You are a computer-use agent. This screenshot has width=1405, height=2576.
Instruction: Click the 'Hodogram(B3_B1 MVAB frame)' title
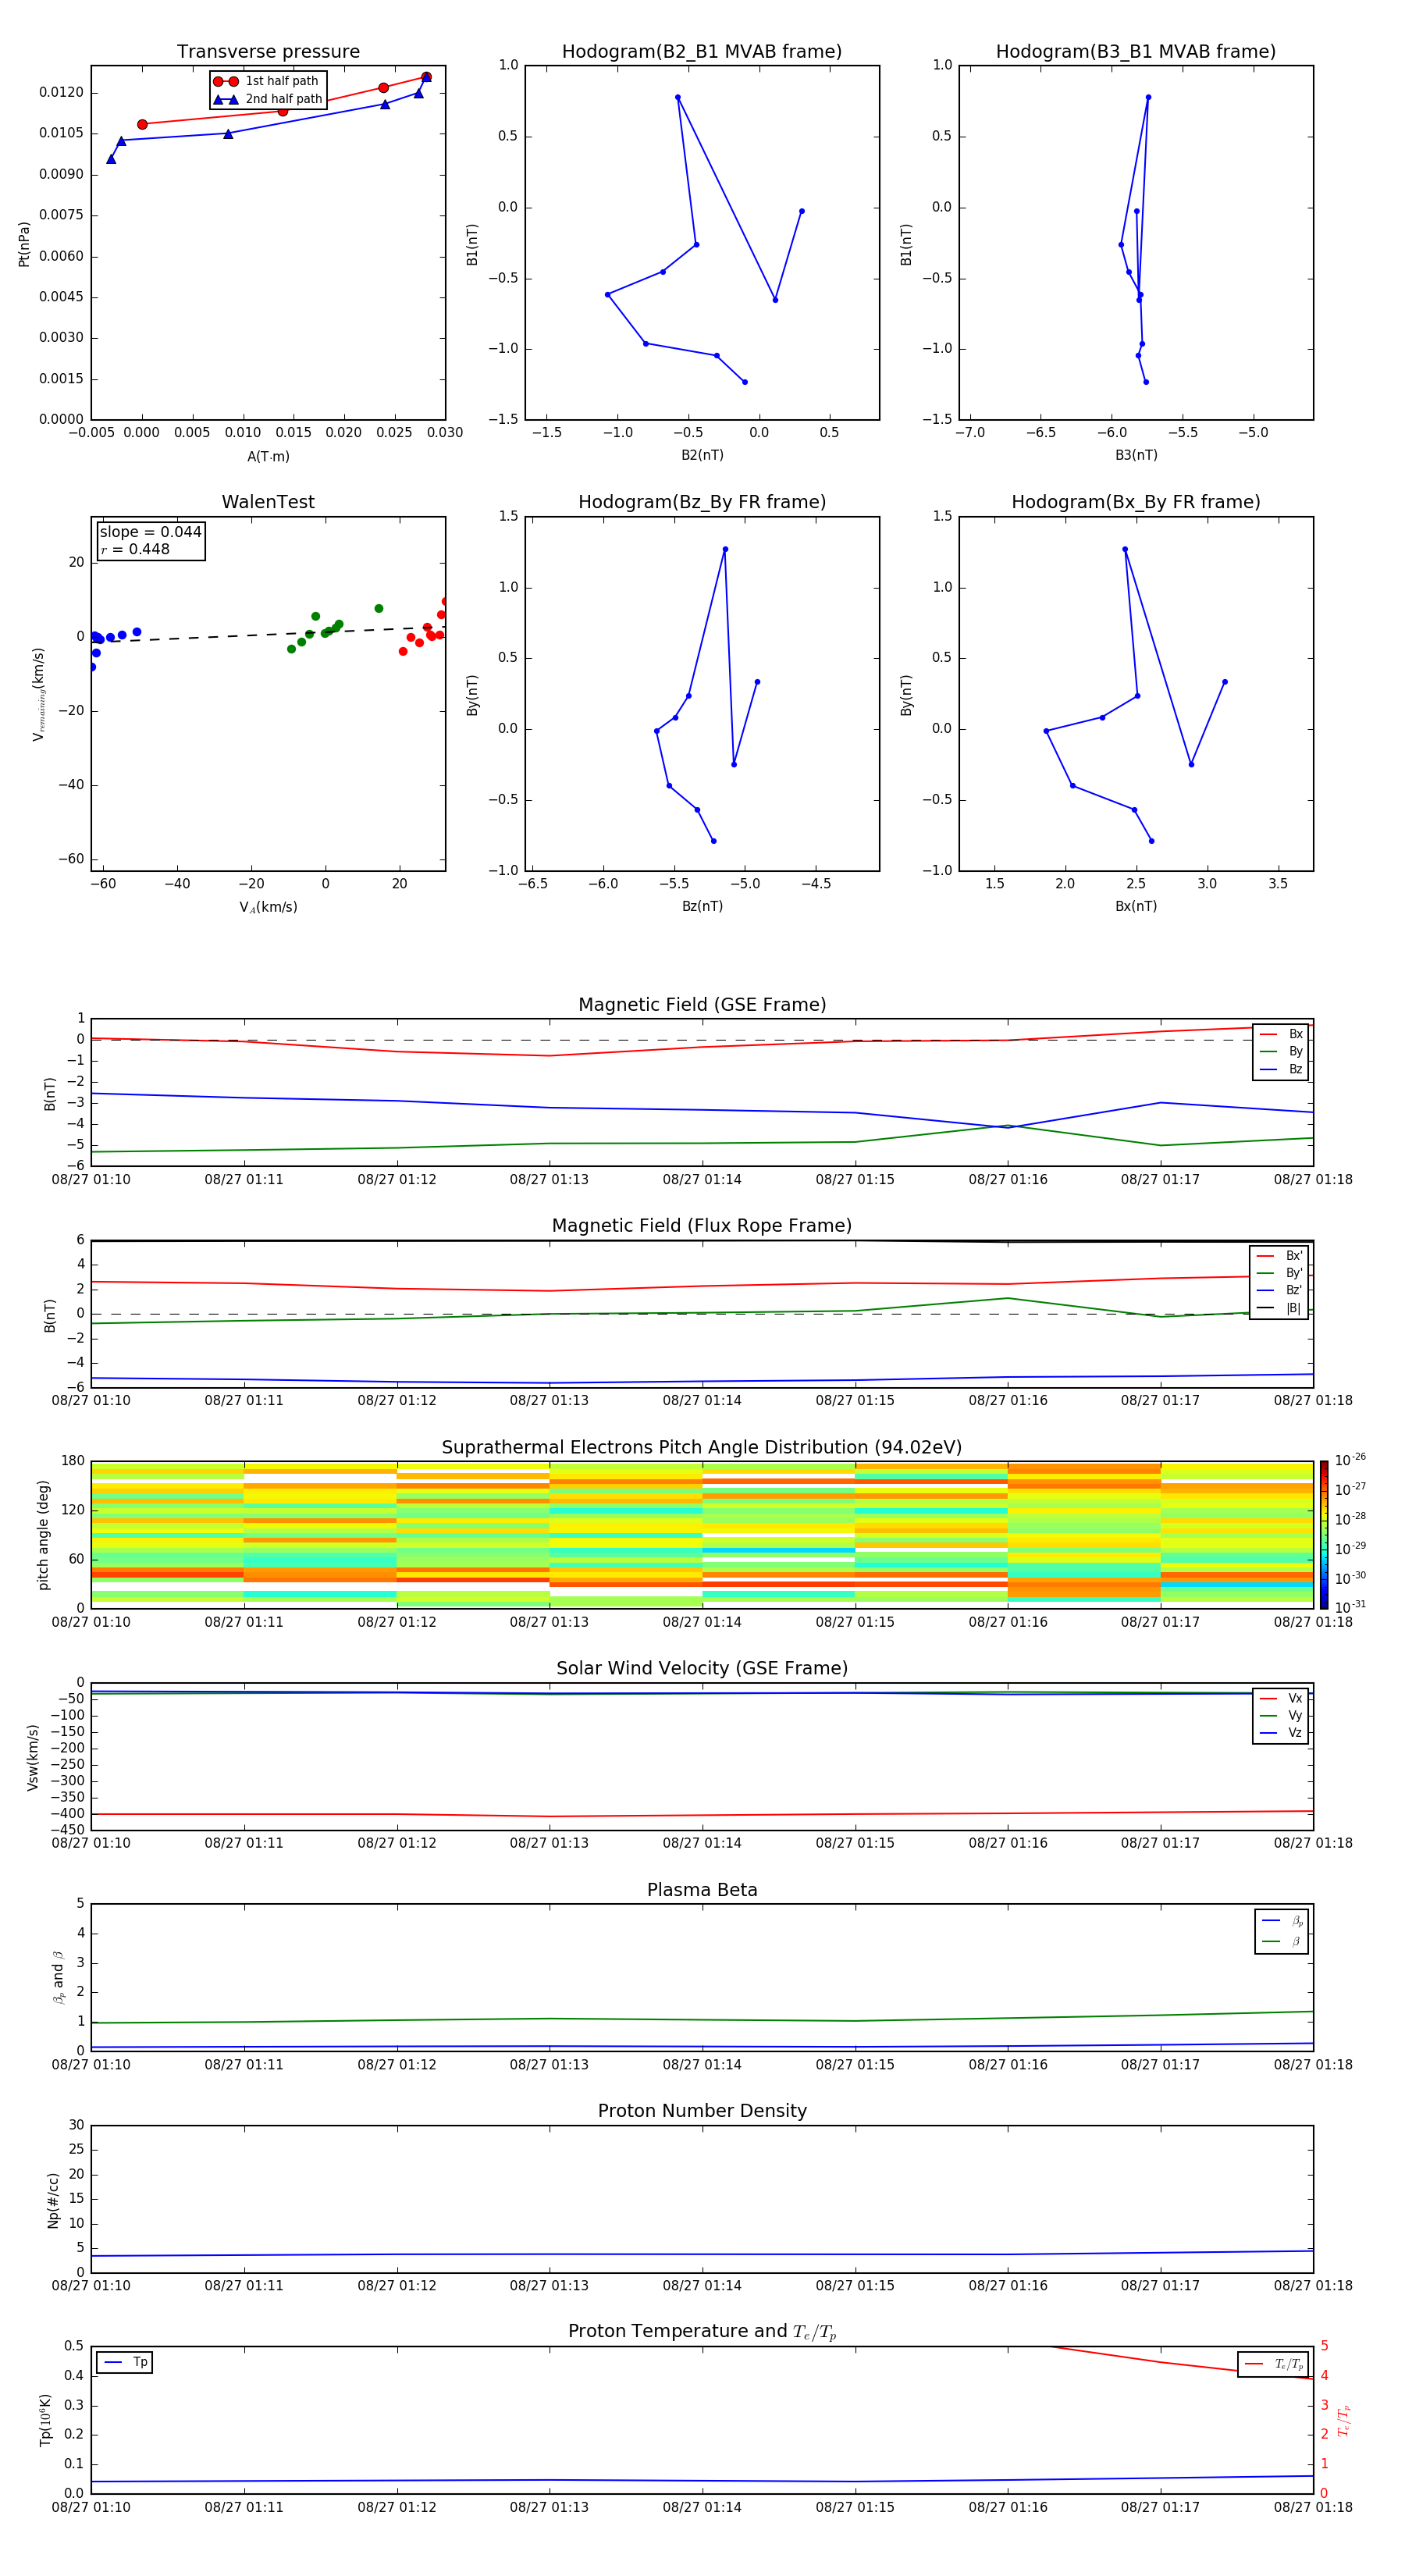(x=1136, y=52)
